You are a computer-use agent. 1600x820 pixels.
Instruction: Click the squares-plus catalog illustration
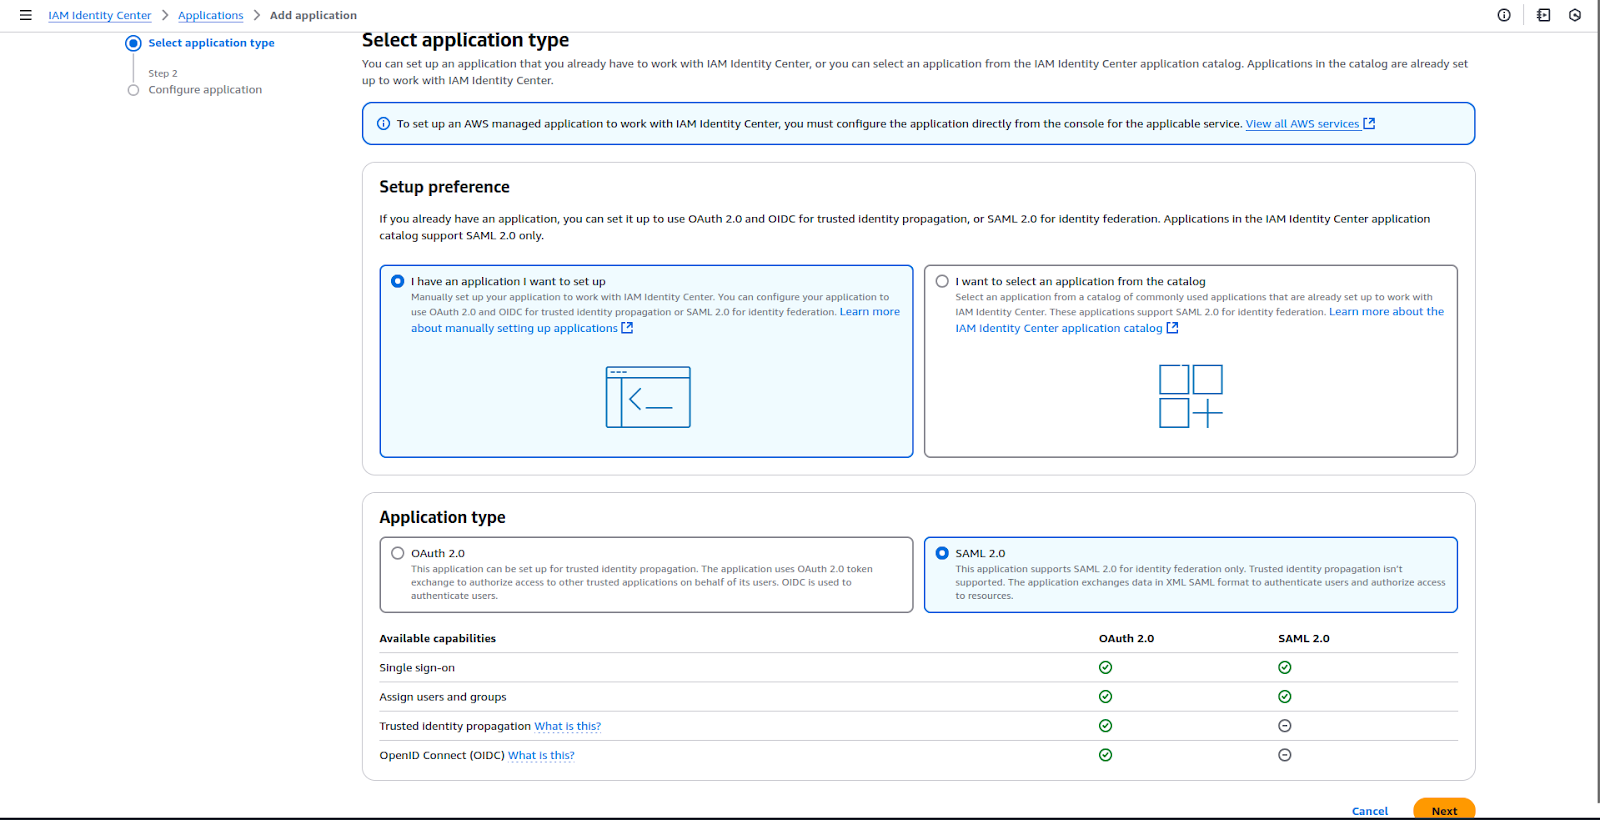tap(1191, 396)
